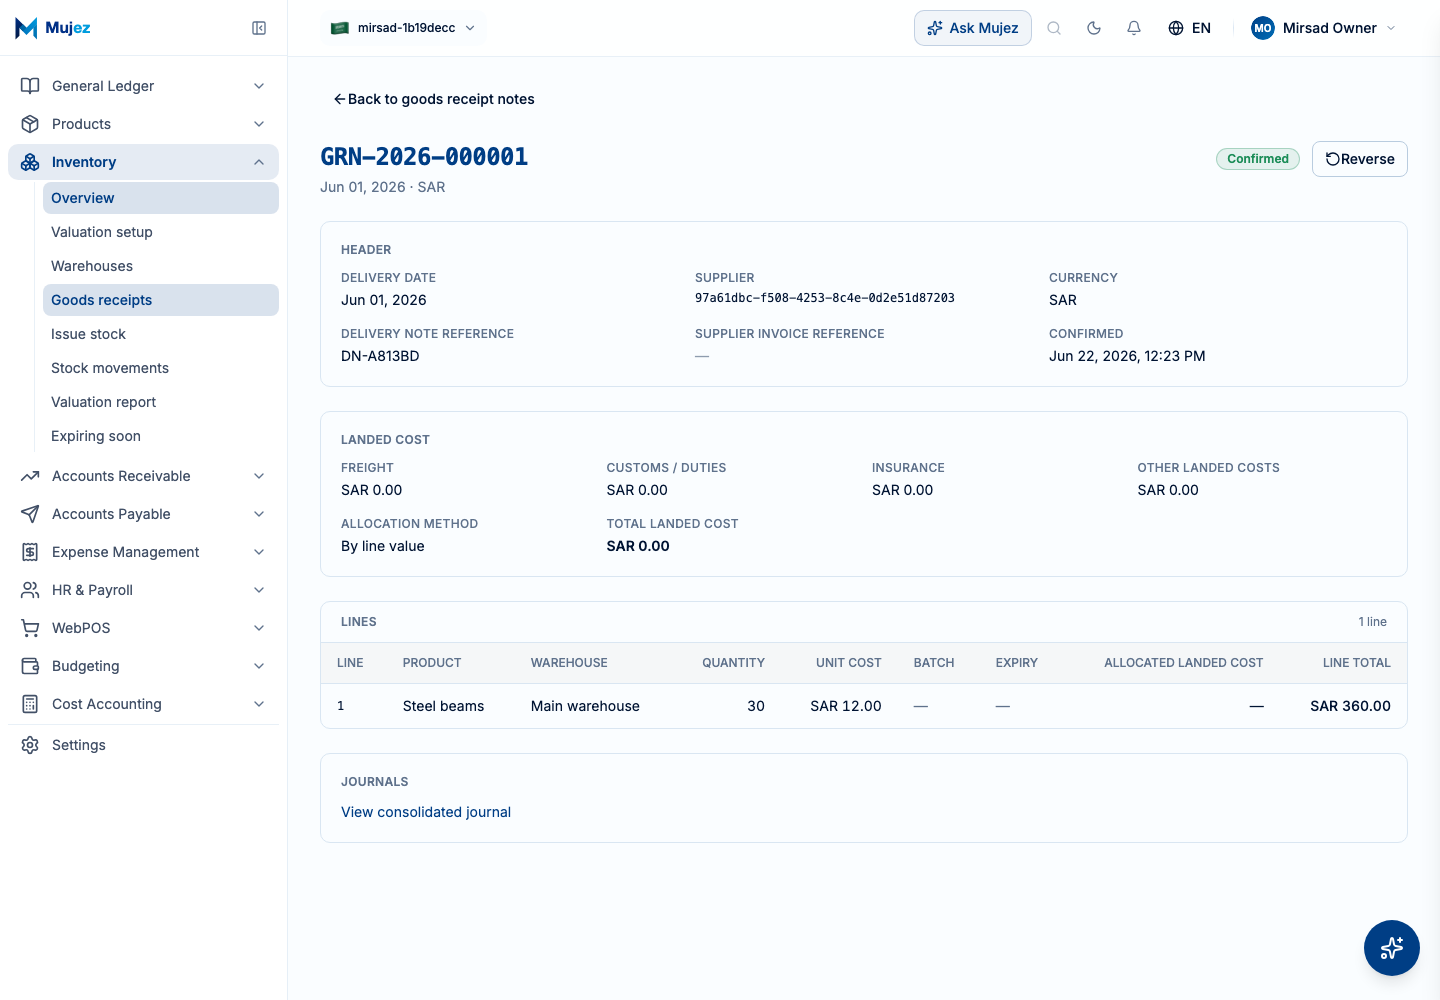This screenshot has width=1440, height=1000.
Task: Click the globe language icon
Action: pyautogui.click(x=1176, y=28)
